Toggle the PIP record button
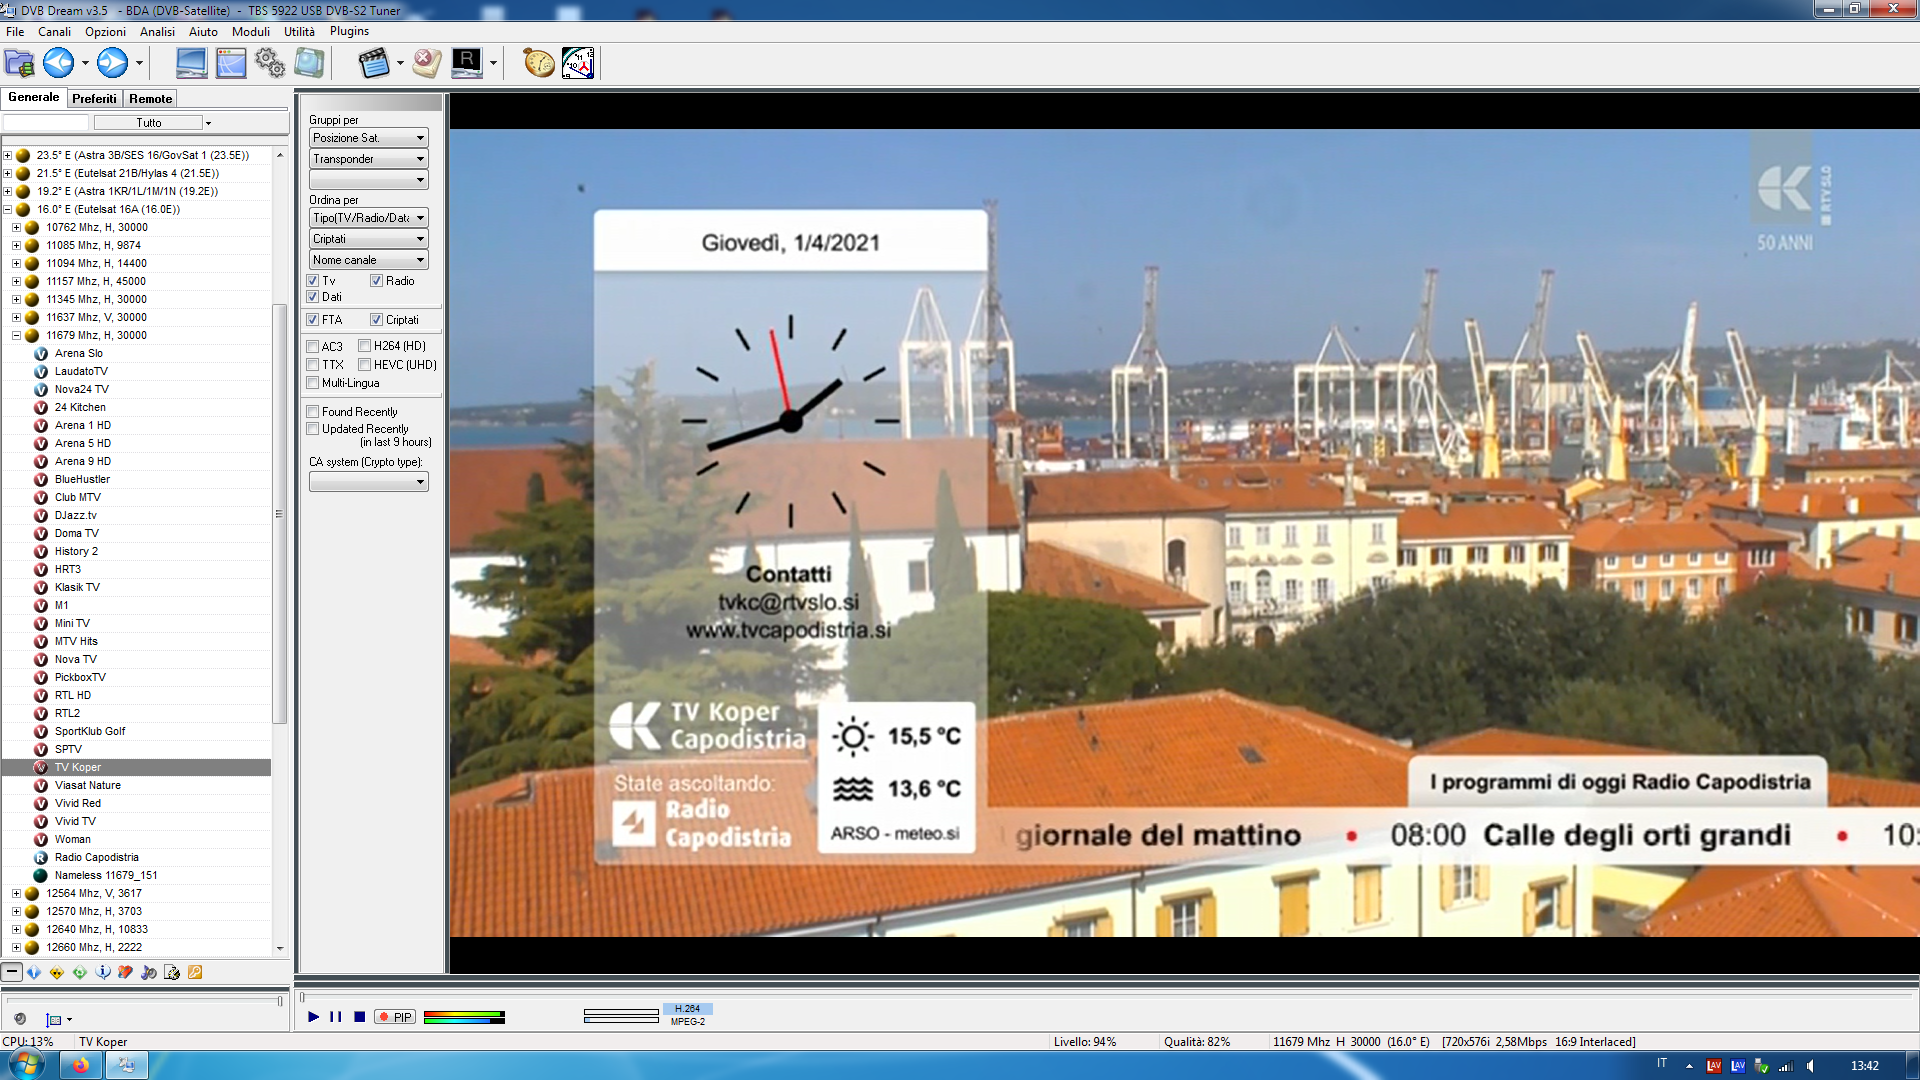The image size is (1920, 1080). pyautogui.click(x=395, y=1017)
